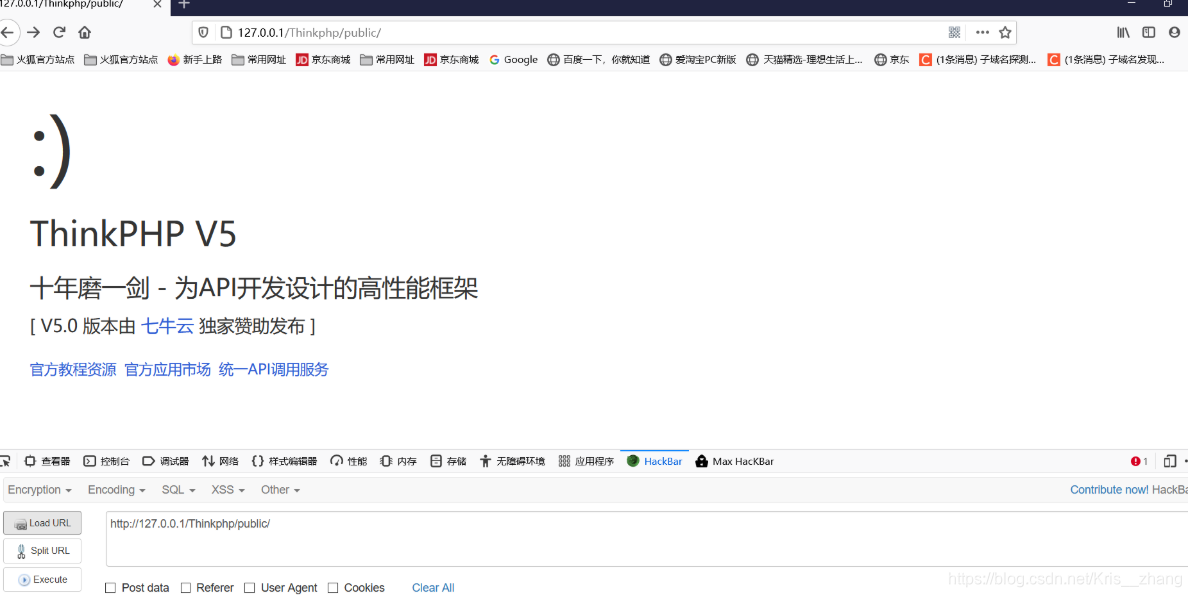Viewport: 1191px width, 597px height.
Task: Click the Split URL button
Action: point(43,551)
